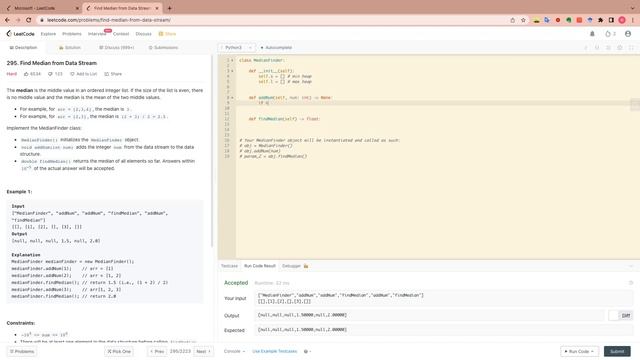Open the Chrome tab search chevron
This screenshot has height=360, width=640.
(632, 8)
